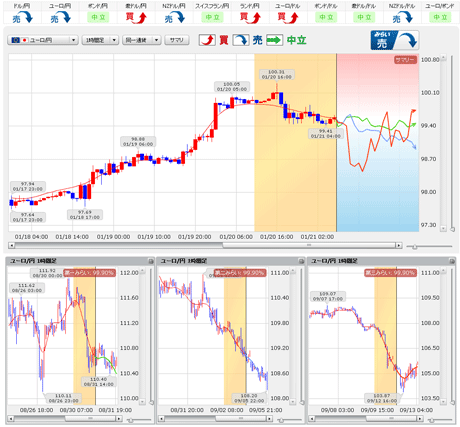
Task: Click the 第一みらい similarity badge
Action: coord(89,273)
